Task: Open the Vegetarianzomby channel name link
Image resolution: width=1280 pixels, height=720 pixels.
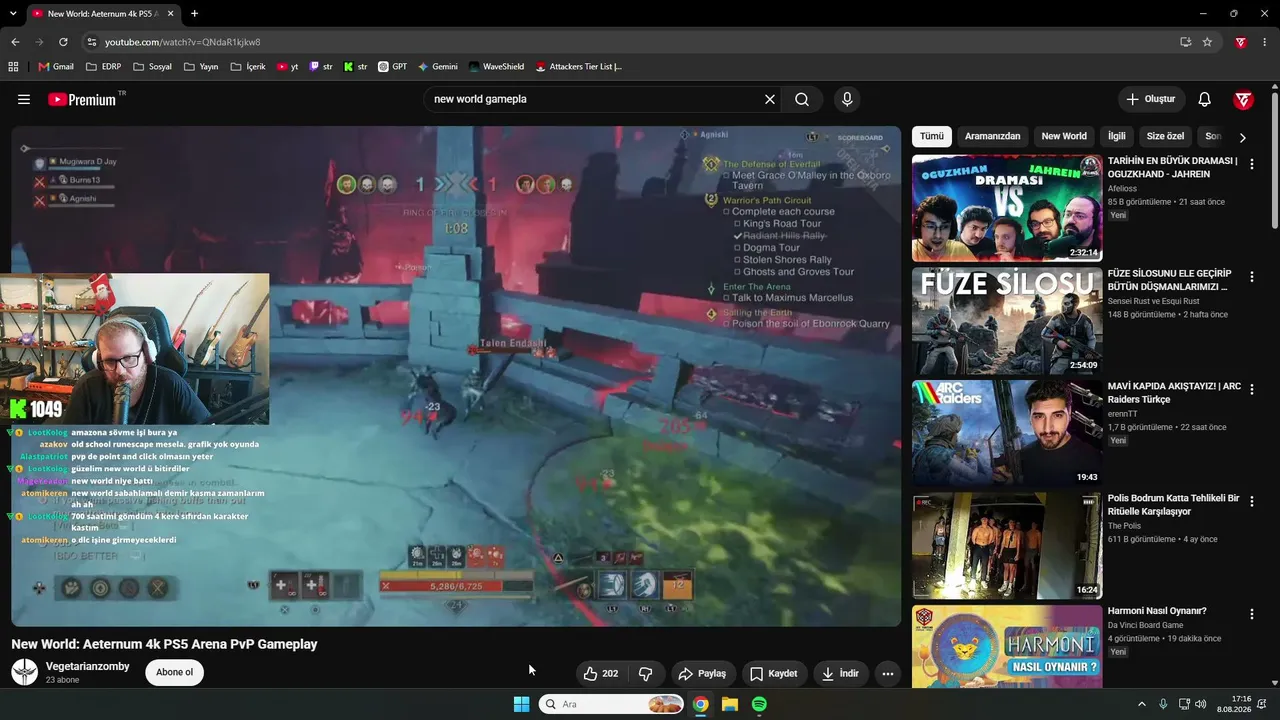Action: tap(88, 666)
